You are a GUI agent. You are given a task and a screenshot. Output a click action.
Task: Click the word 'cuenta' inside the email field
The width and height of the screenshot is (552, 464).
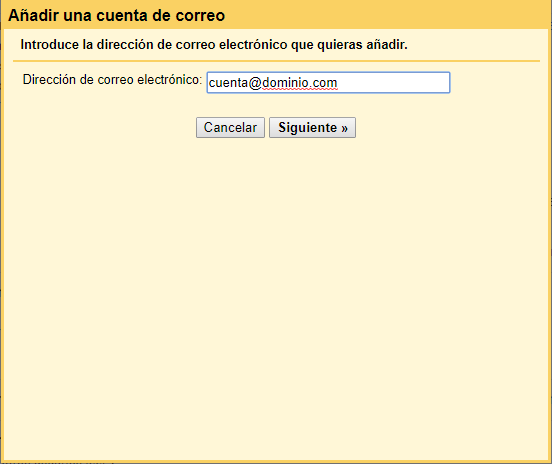pos(228,83)
